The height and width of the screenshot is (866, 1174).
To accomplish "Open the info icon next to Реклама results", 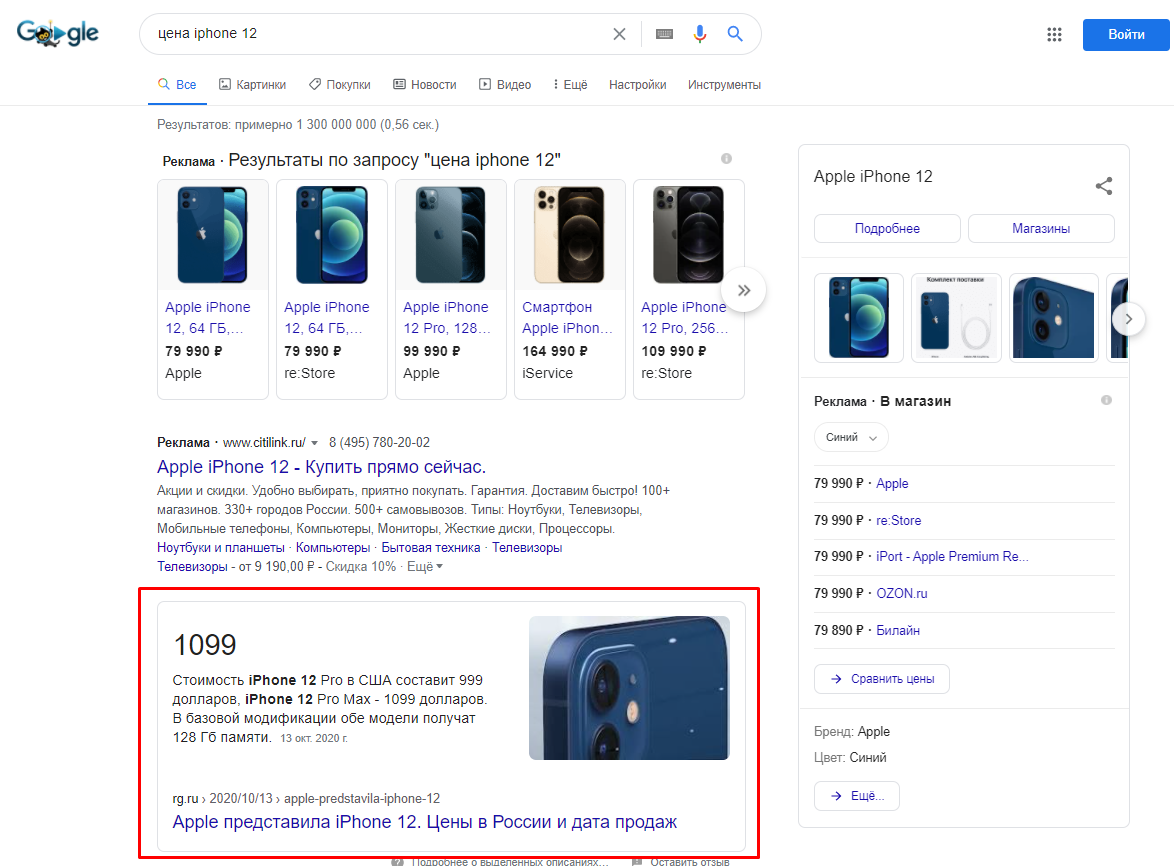I will pyautogui.click(x=726, y=158).
